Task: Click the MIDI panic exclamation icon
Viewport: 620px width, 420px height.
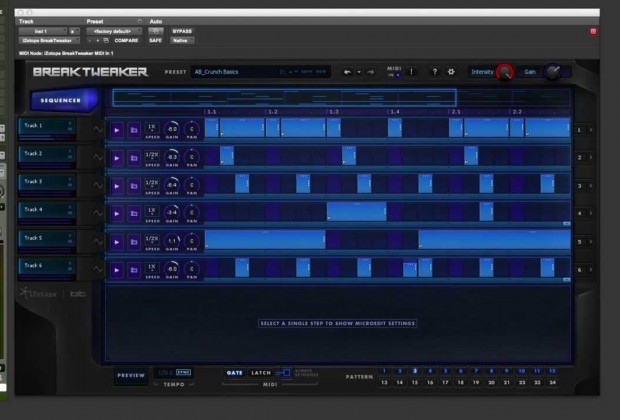Action: pyautogui.click(x=411, y=72)
